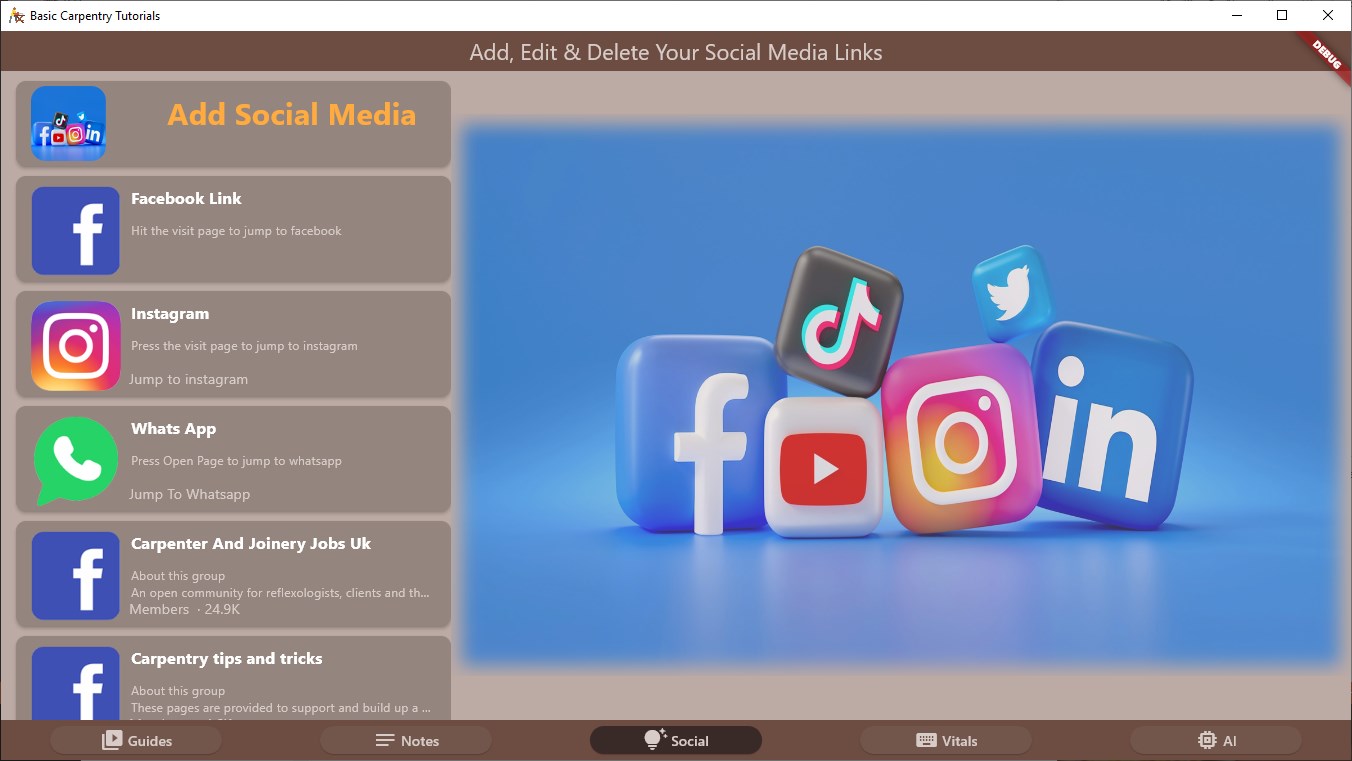This screenshot has width=1352, height=761.
Task: Go to the Vitals tab
Action: coord(946,740)
